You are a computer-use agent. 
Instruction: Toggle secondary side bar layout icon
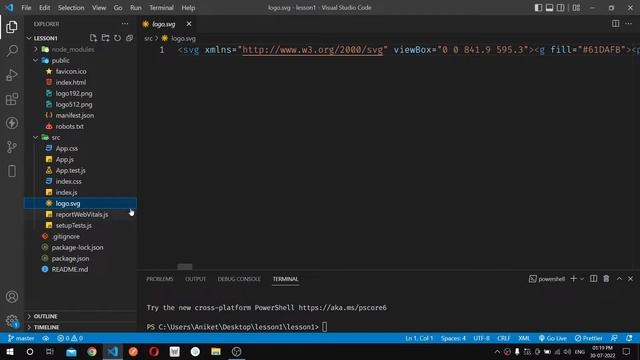pyautogui.click(x=561, y=7)
